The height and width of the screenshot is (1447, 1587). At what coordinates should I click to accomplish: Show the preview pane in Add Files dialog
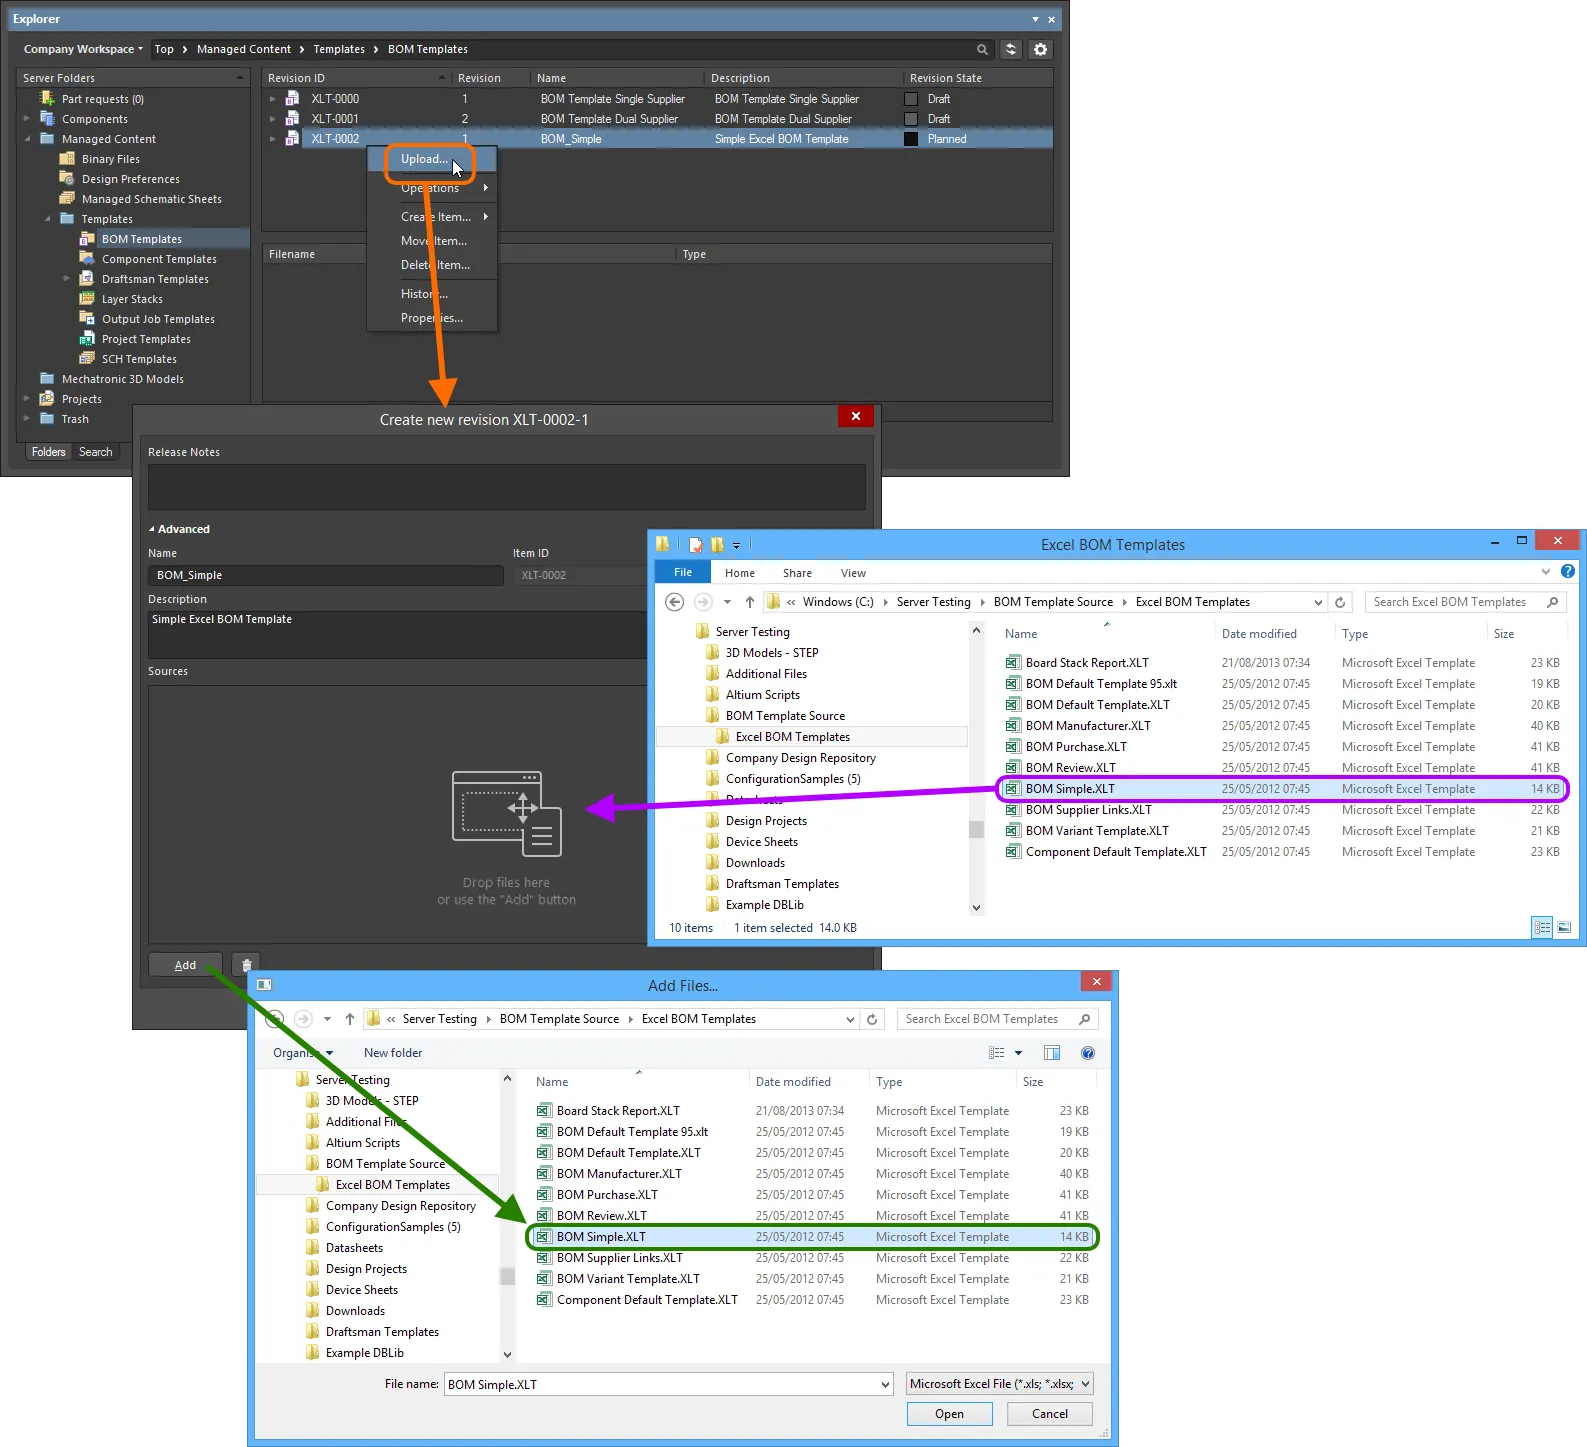click(1052, 1053)
